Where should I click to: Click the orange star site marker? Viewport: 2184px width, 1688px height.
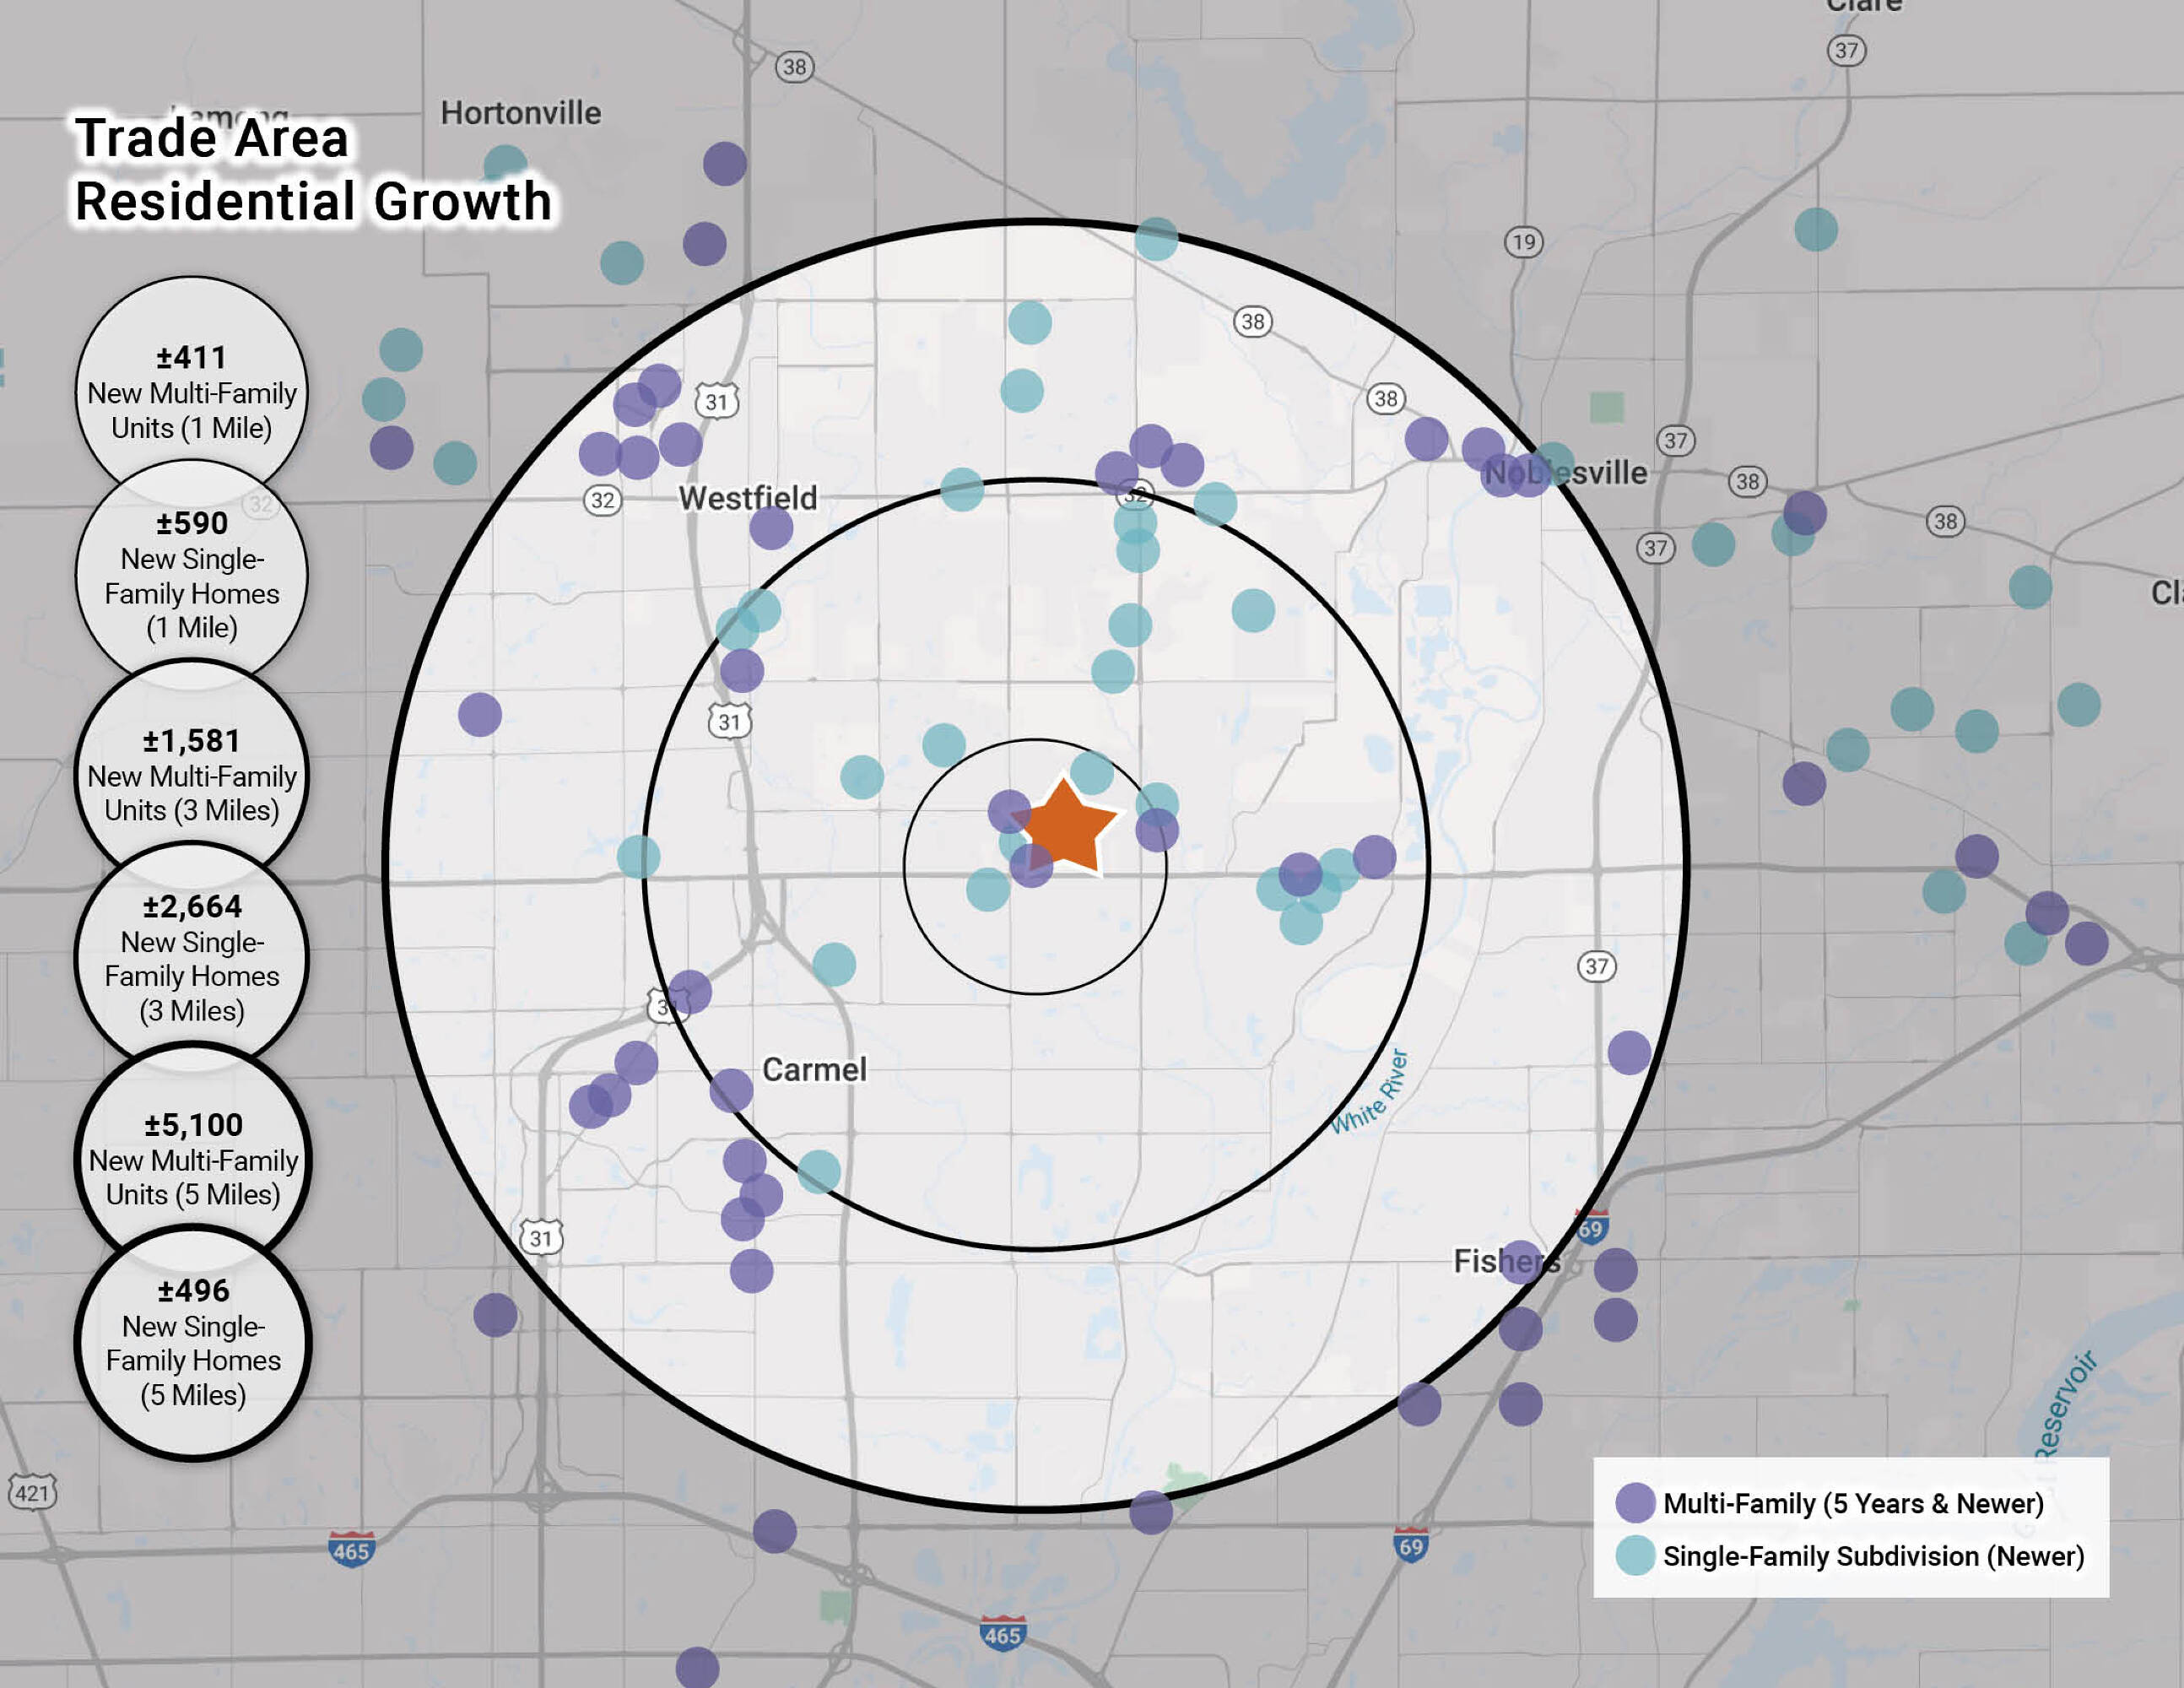(1066, 828)
